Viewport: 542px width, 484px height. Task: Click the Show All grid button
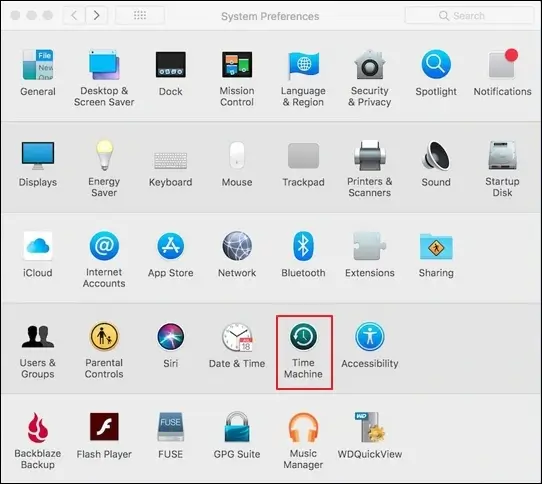140,15
